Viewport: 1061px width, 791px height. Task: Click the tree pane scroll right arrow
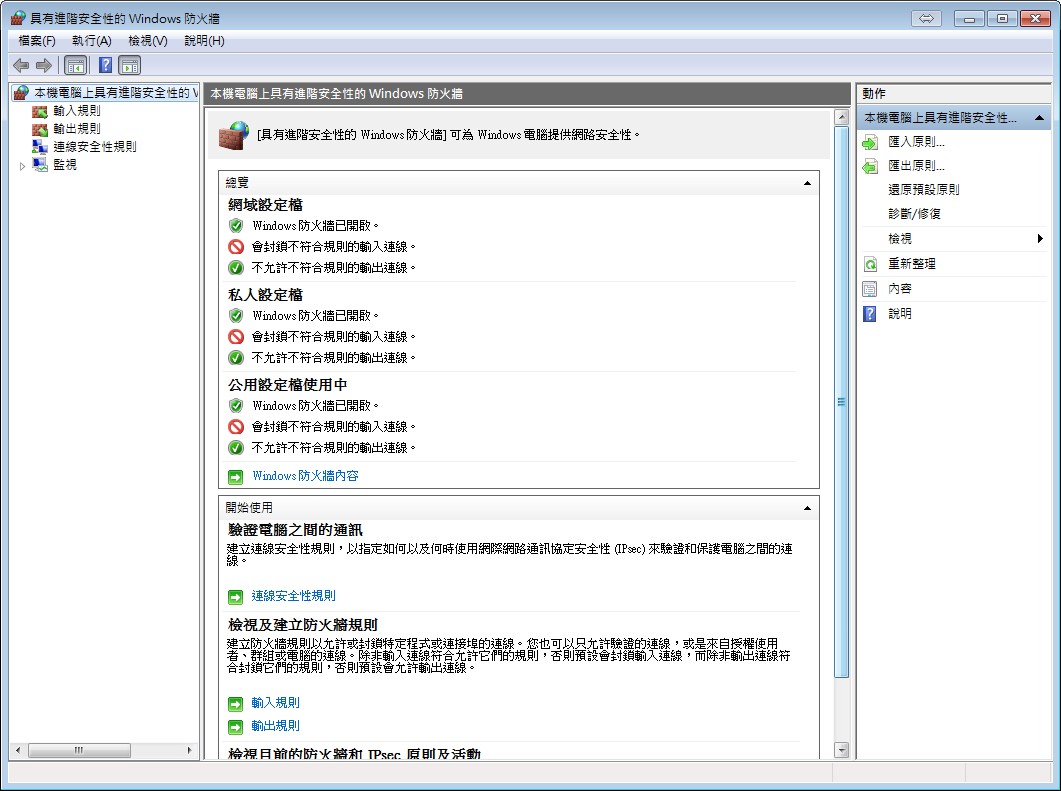tap(189, 750)
